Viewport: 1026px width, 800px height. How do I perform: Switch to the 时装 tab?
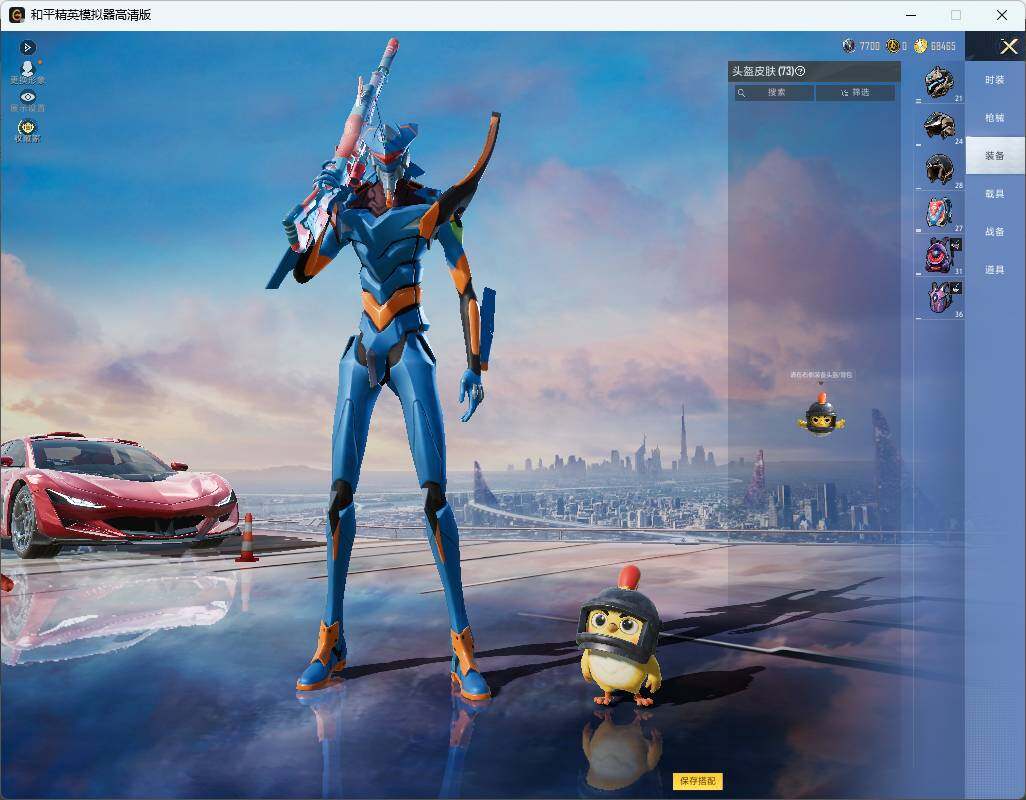pos(995,80)
